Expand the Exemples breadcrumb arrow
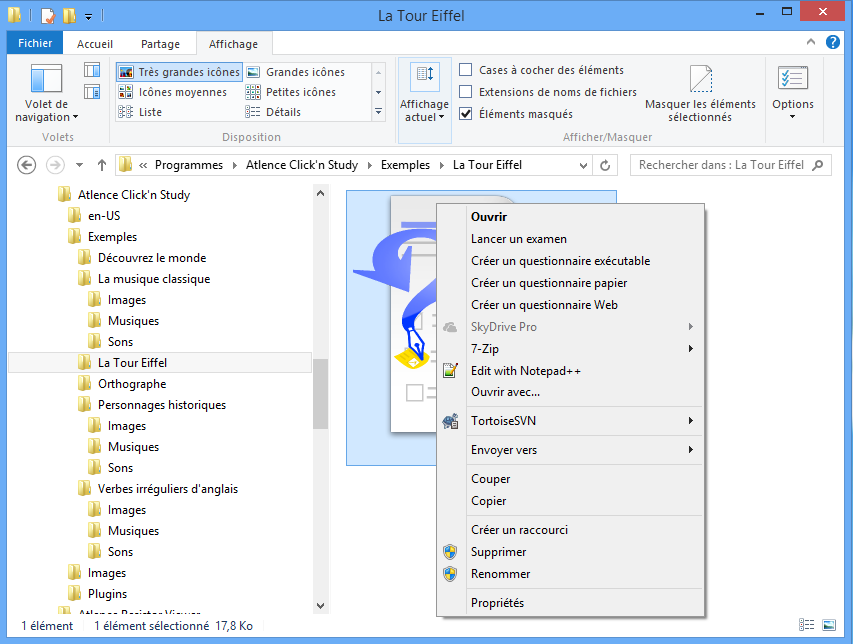 coord(441,165)
